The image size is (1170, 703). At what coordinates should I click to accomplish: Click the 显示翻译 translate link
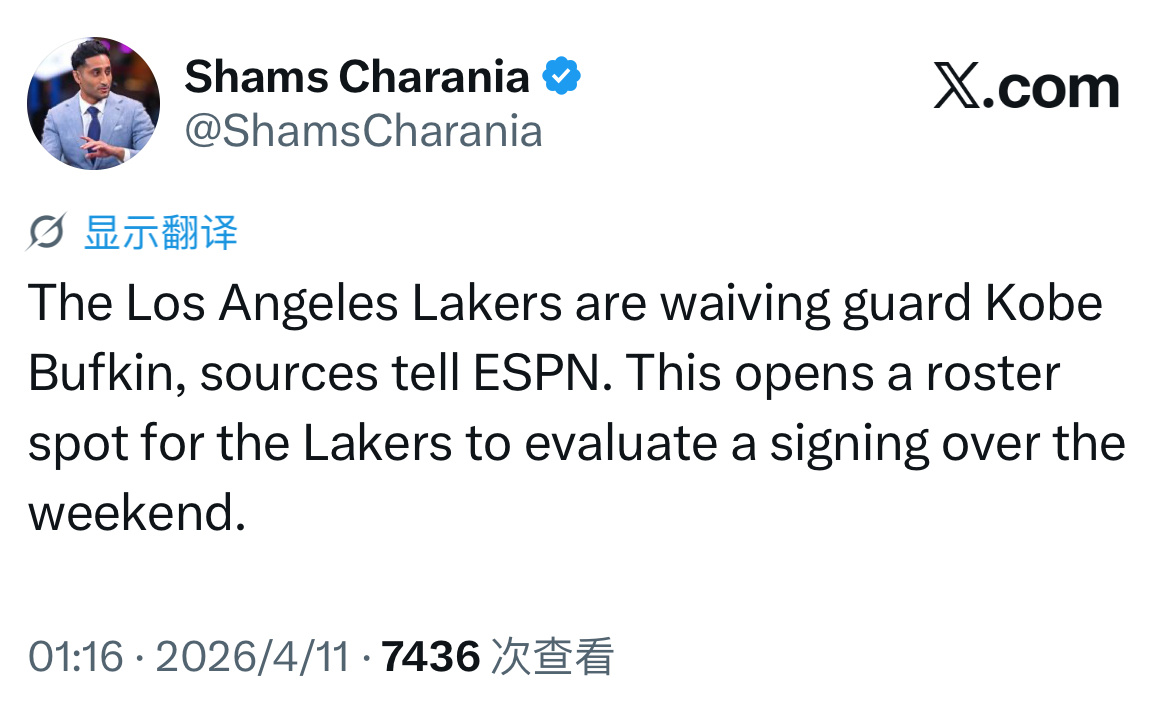click(x=160, y=232)
